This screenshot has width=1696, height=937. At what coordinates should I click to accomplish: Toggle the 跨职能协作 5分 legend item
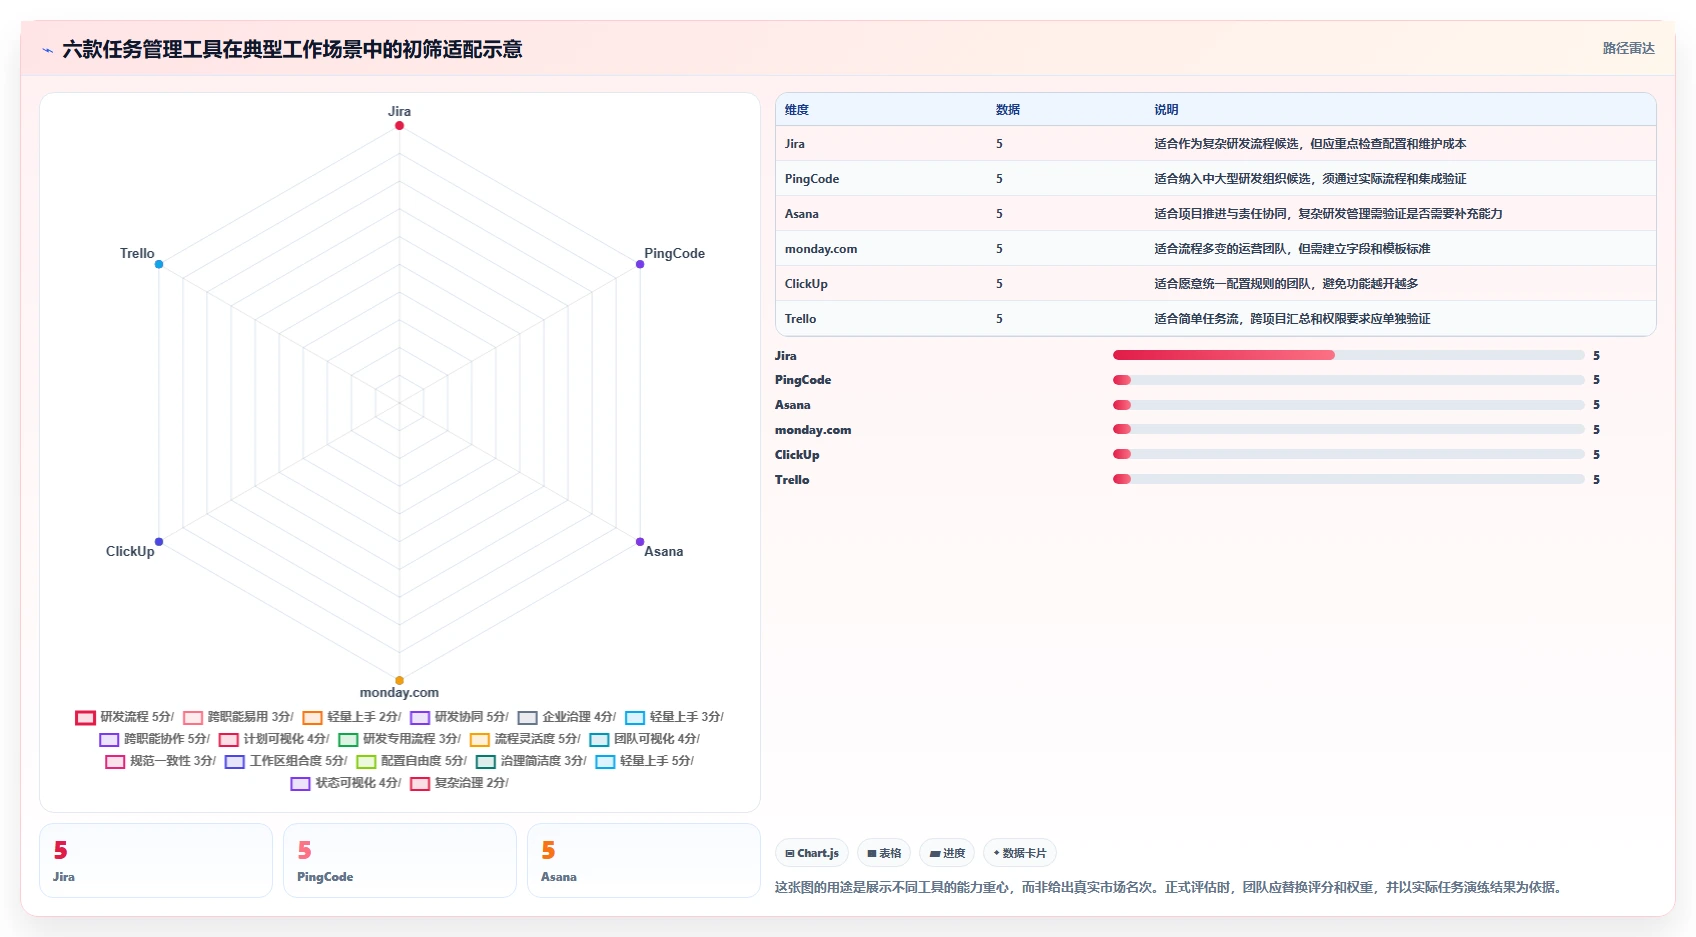tap(155, 739)
